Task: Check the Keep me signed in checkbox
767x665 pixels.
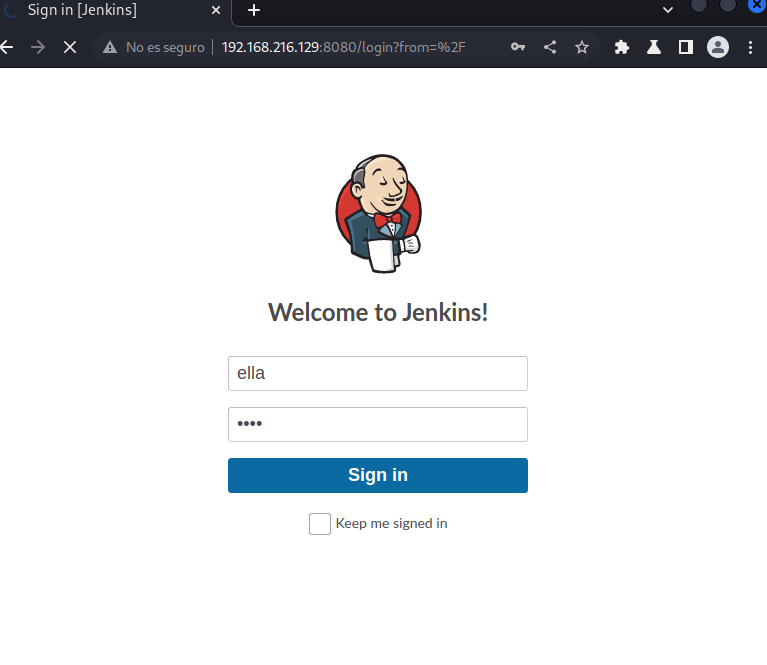Action: (x=320, y=524)
